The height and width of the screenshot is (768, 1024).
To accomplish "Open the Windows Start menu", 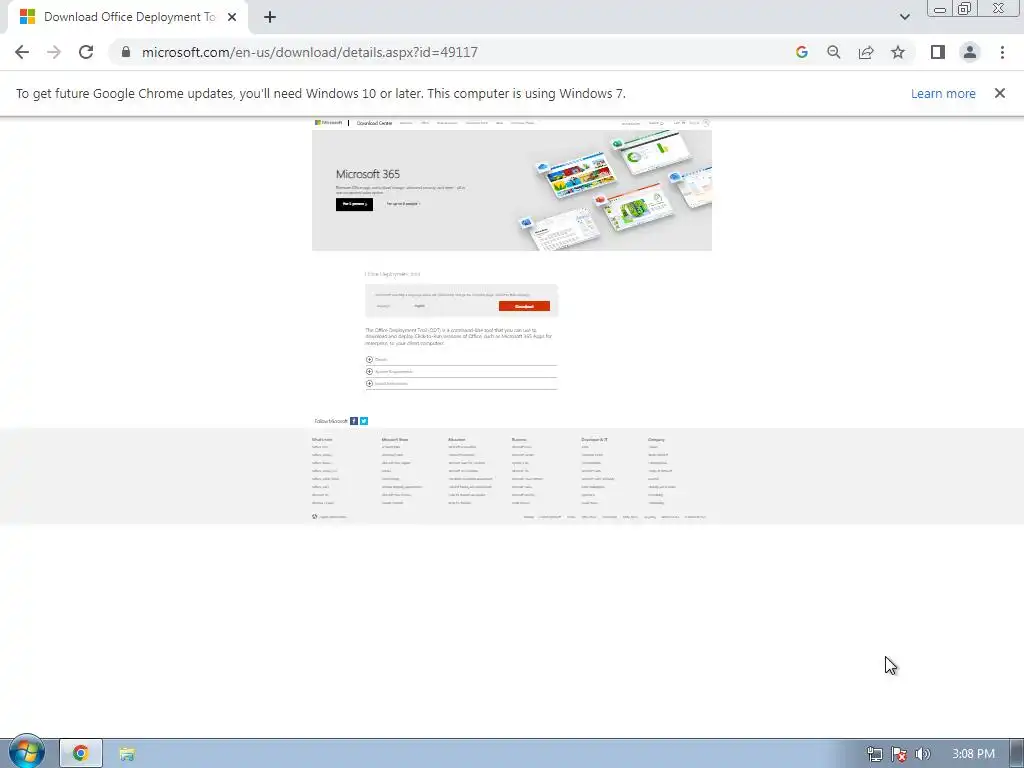I will tap(26, 752).
